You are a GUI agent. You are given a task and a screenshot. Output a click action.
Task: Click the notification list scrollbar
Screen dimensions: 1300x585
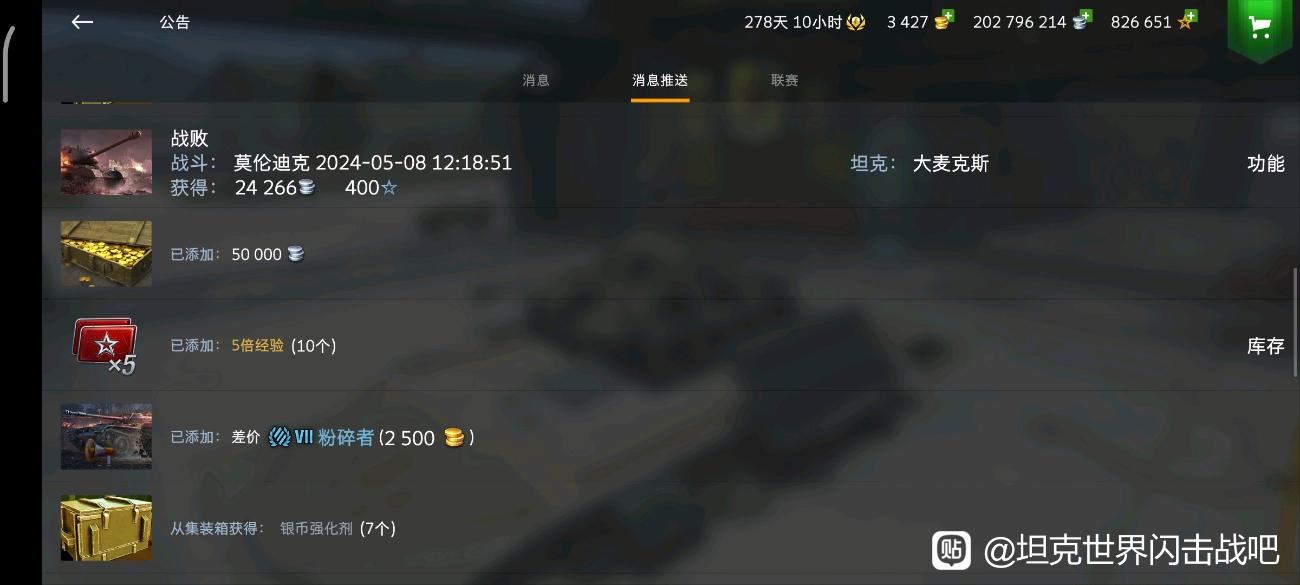(x=1295, y=322)
